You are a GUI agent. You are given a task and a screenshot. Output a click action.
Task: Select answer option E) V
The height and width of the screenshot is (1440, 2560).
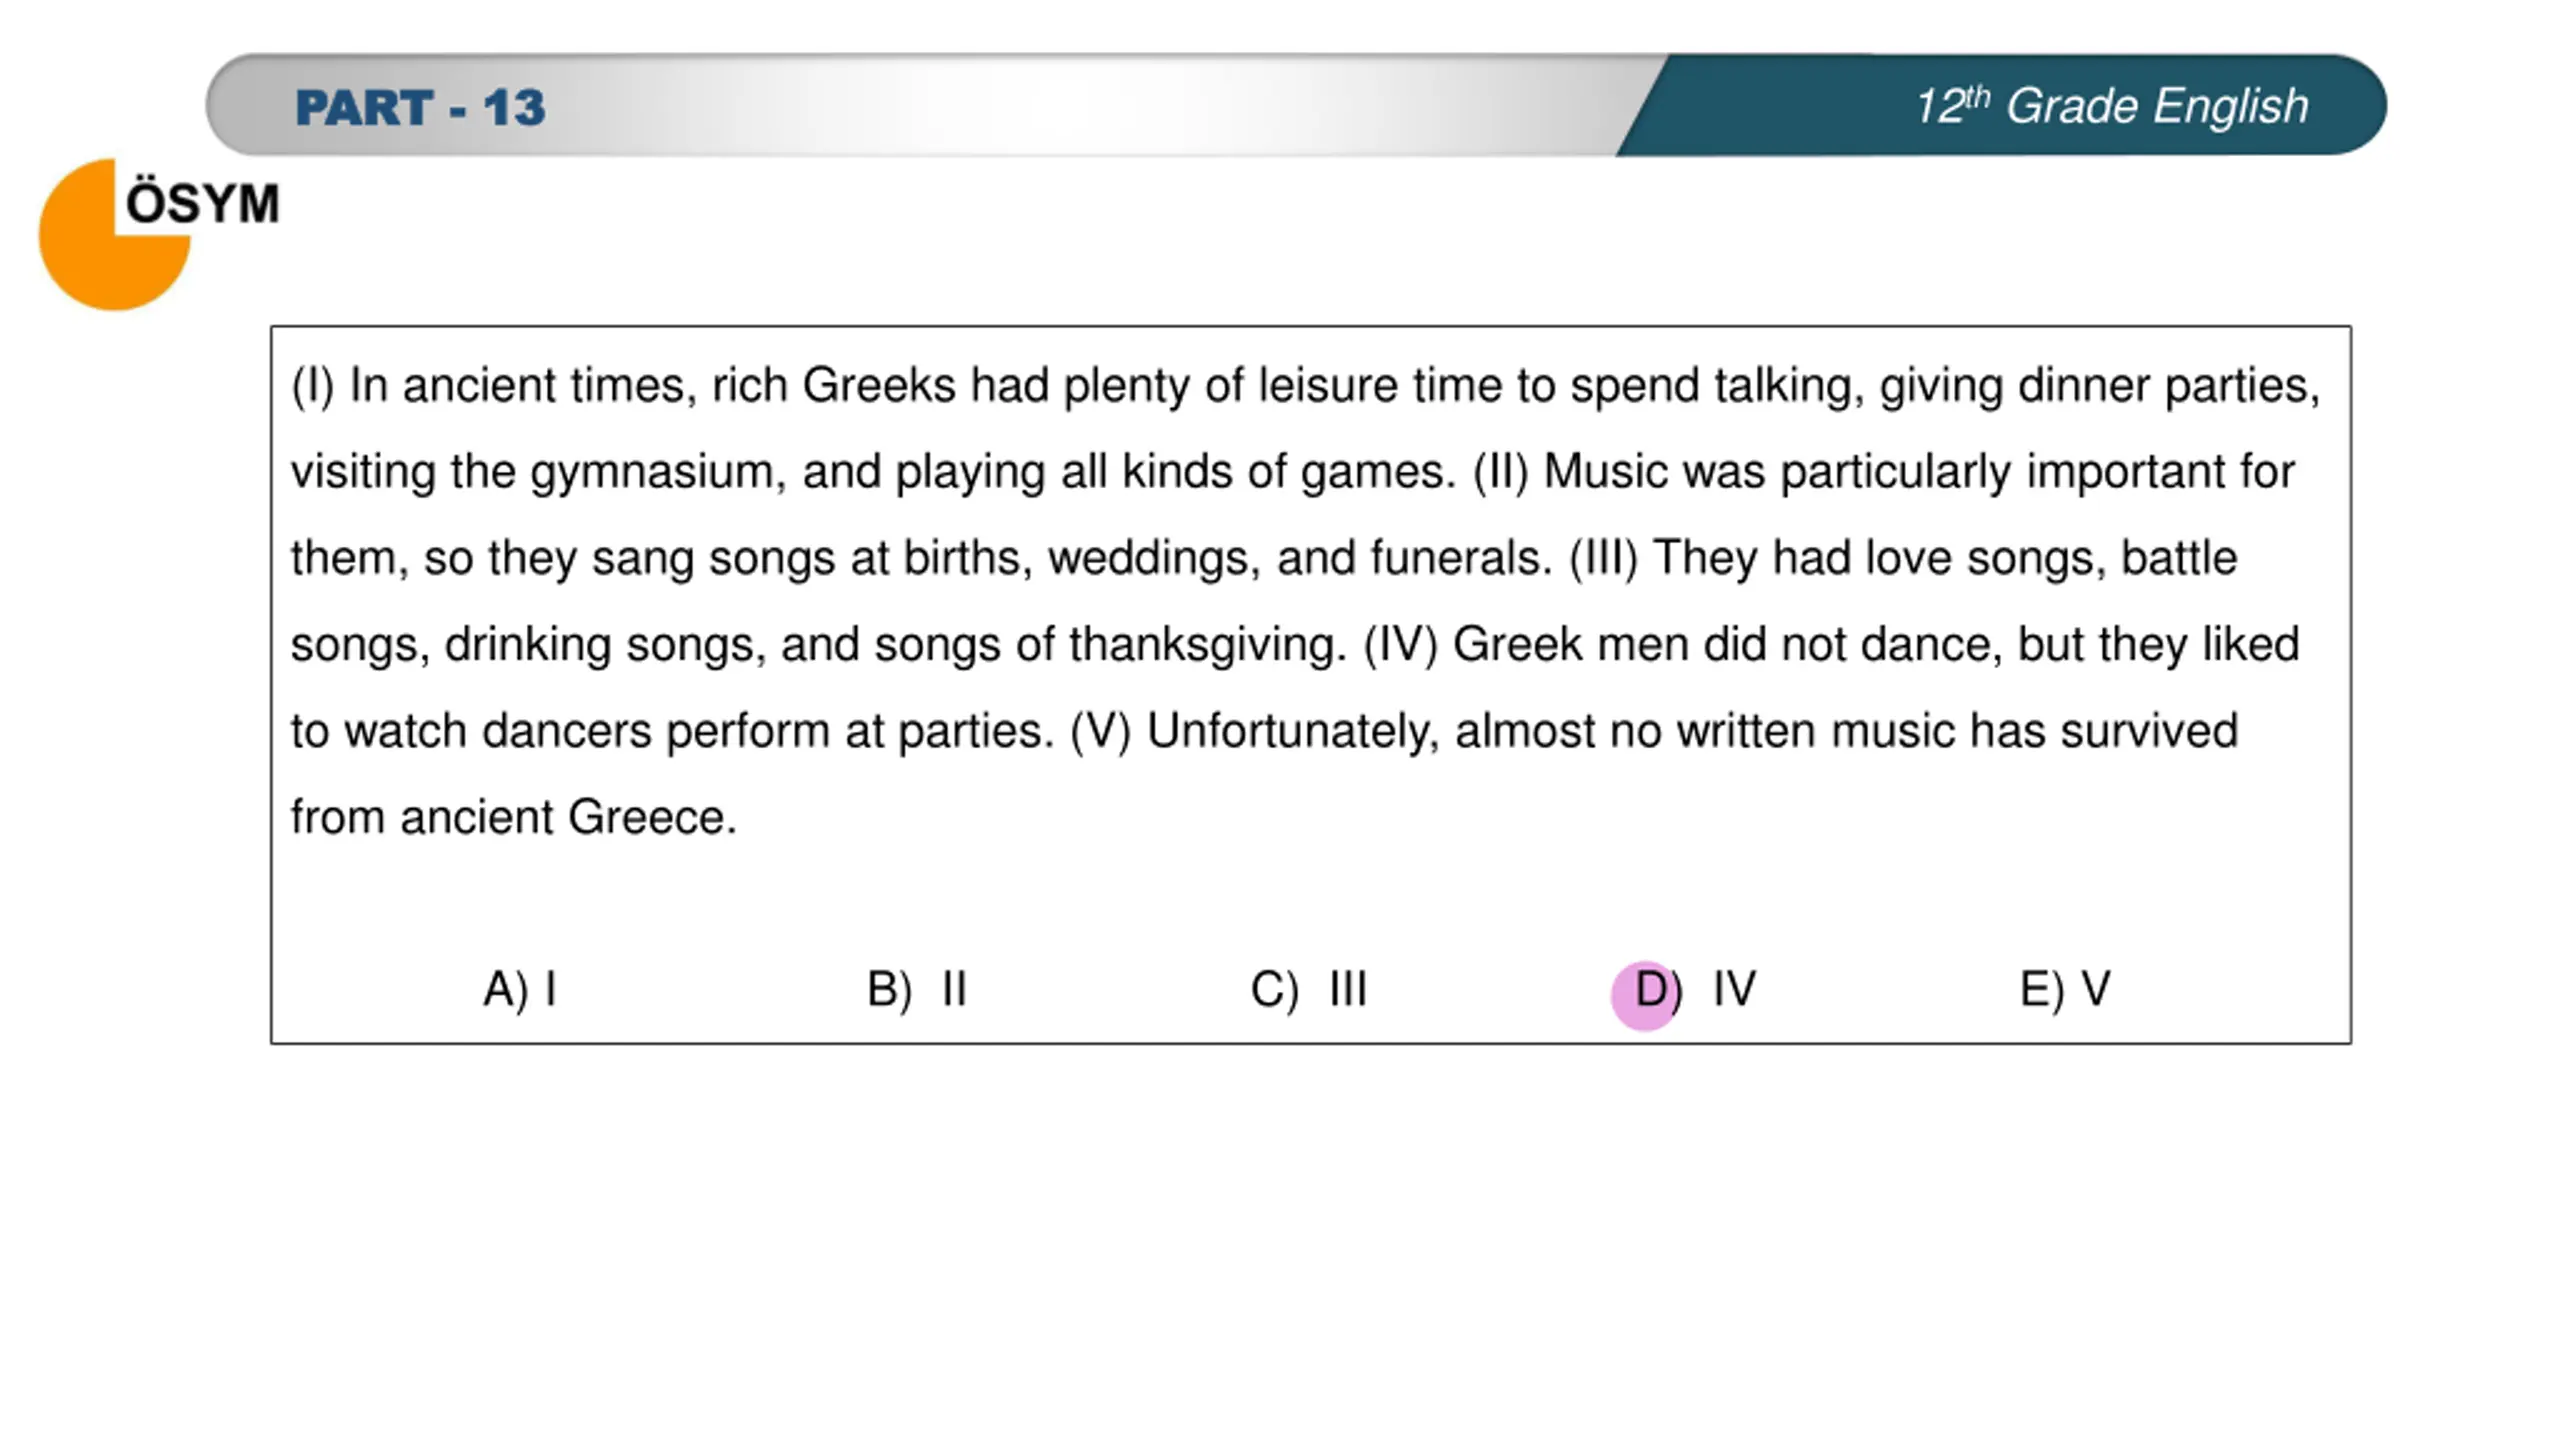click(x=2065, y=989)
